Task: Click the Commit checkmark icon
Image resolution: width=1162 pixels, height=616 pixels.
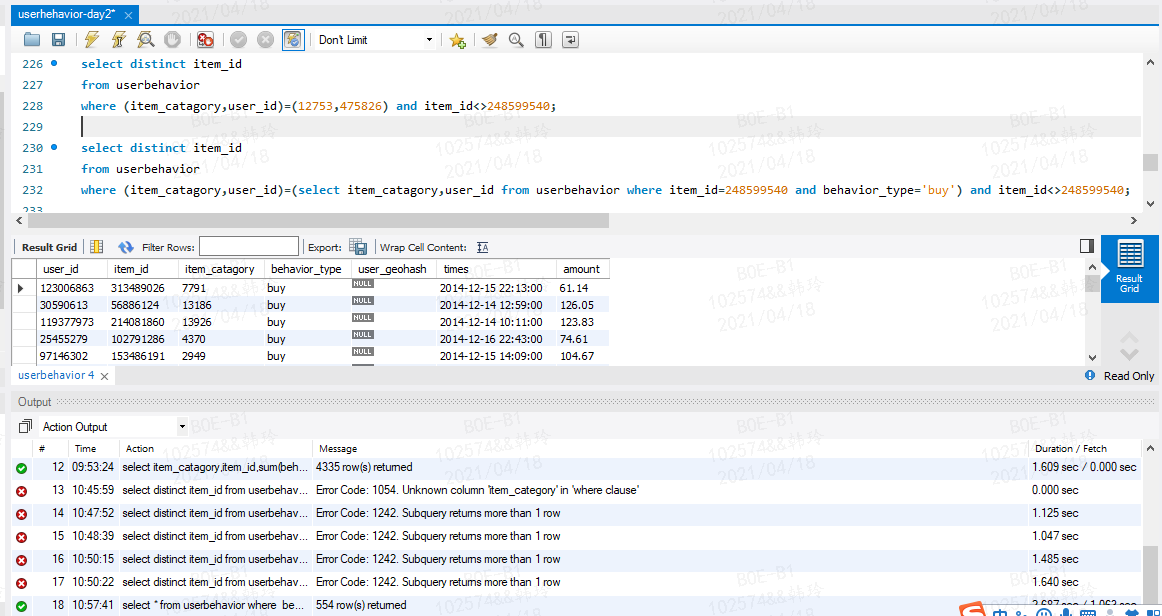Action: (x=239, y=40)
